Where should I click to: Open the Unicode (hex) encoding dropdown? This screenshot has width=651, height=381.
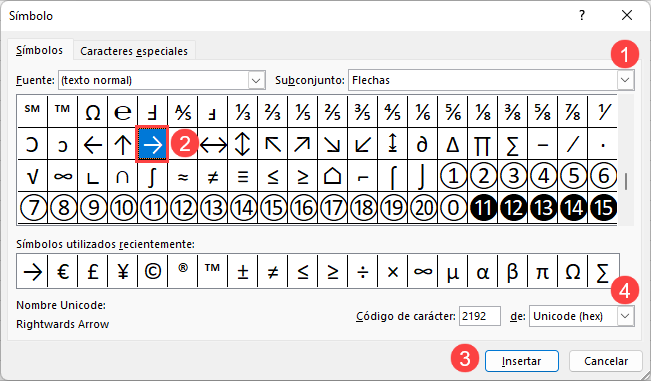pyautogui.click(x=625, y=316)
